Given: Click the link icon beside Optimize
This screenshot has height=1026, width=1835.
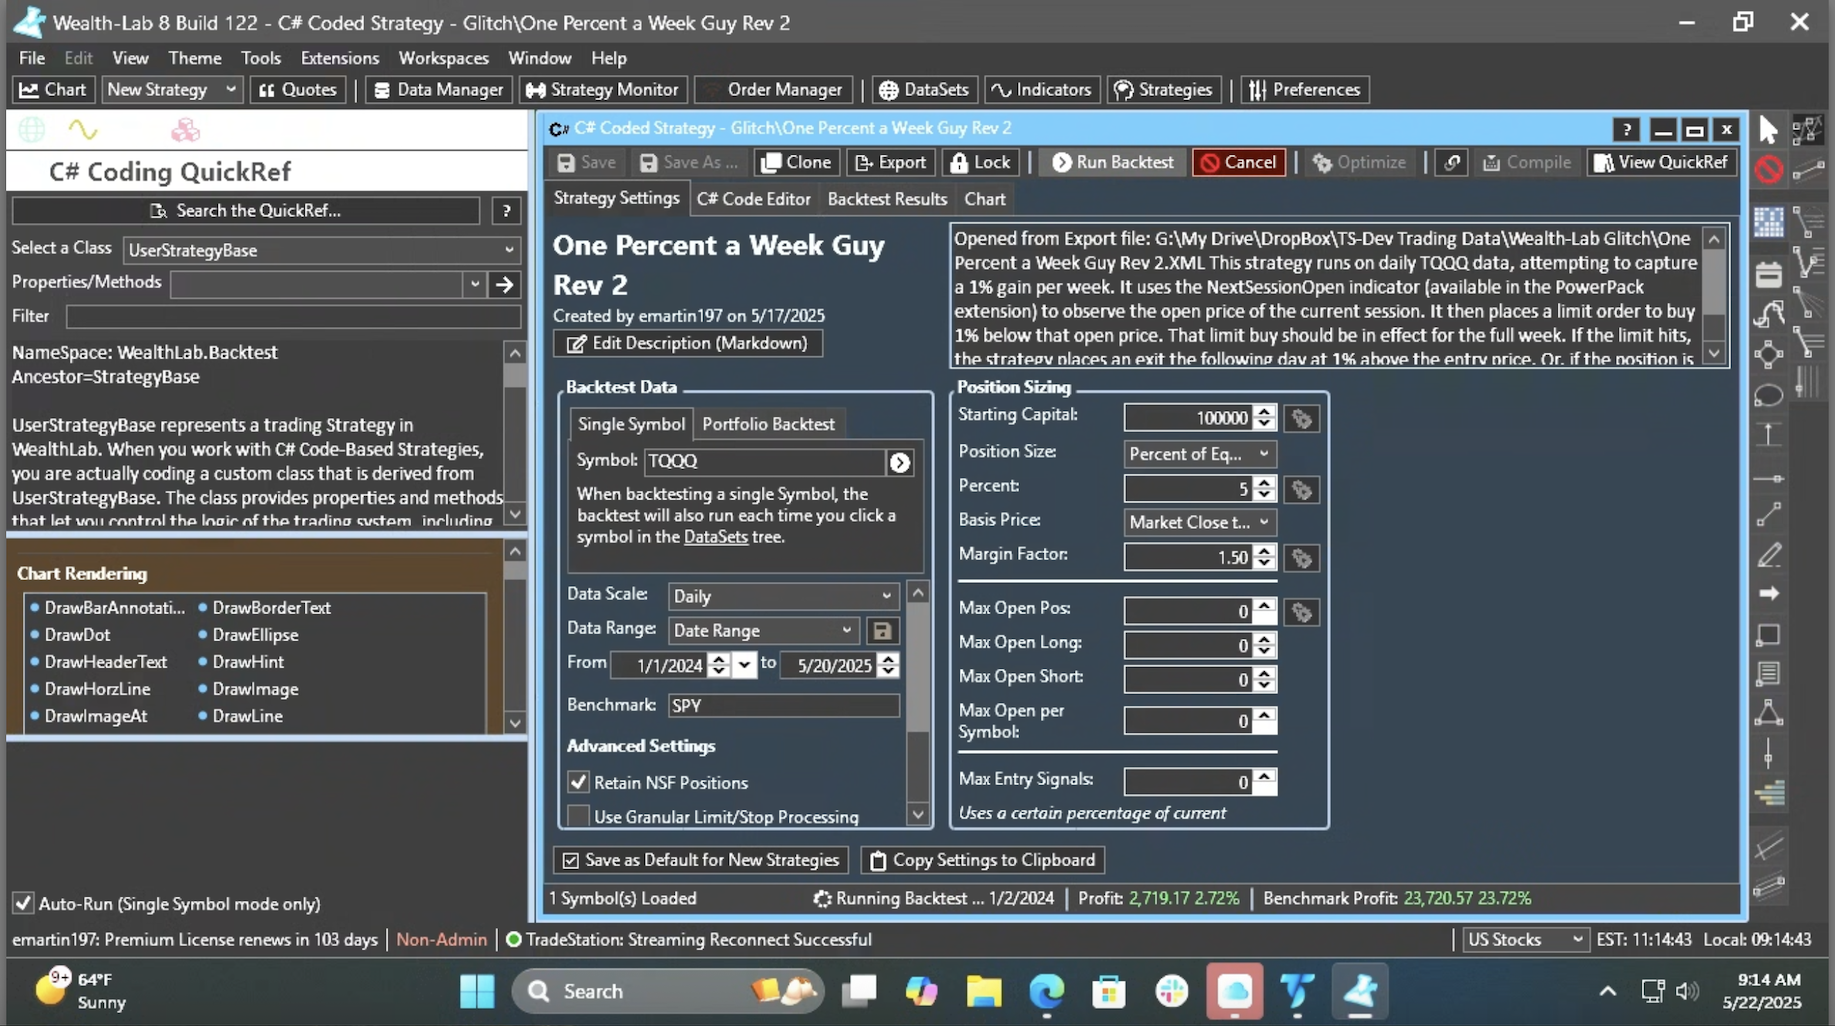Looking at the screenshot, I should pyautogui.click(x=1452, y=162).
